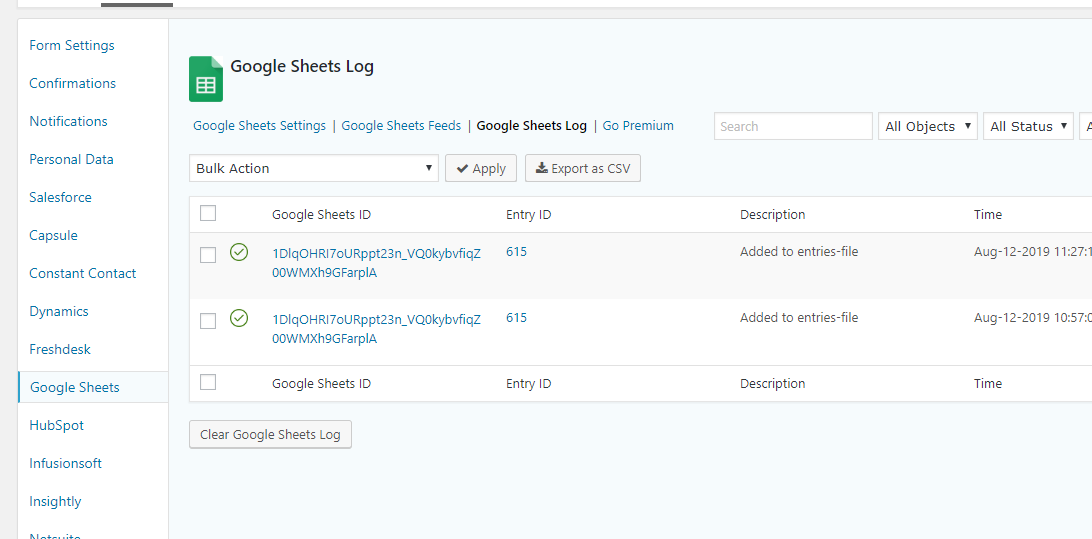Check the checkbox on the 10:57 log row
1092x539 pixels.
[208, 320]
